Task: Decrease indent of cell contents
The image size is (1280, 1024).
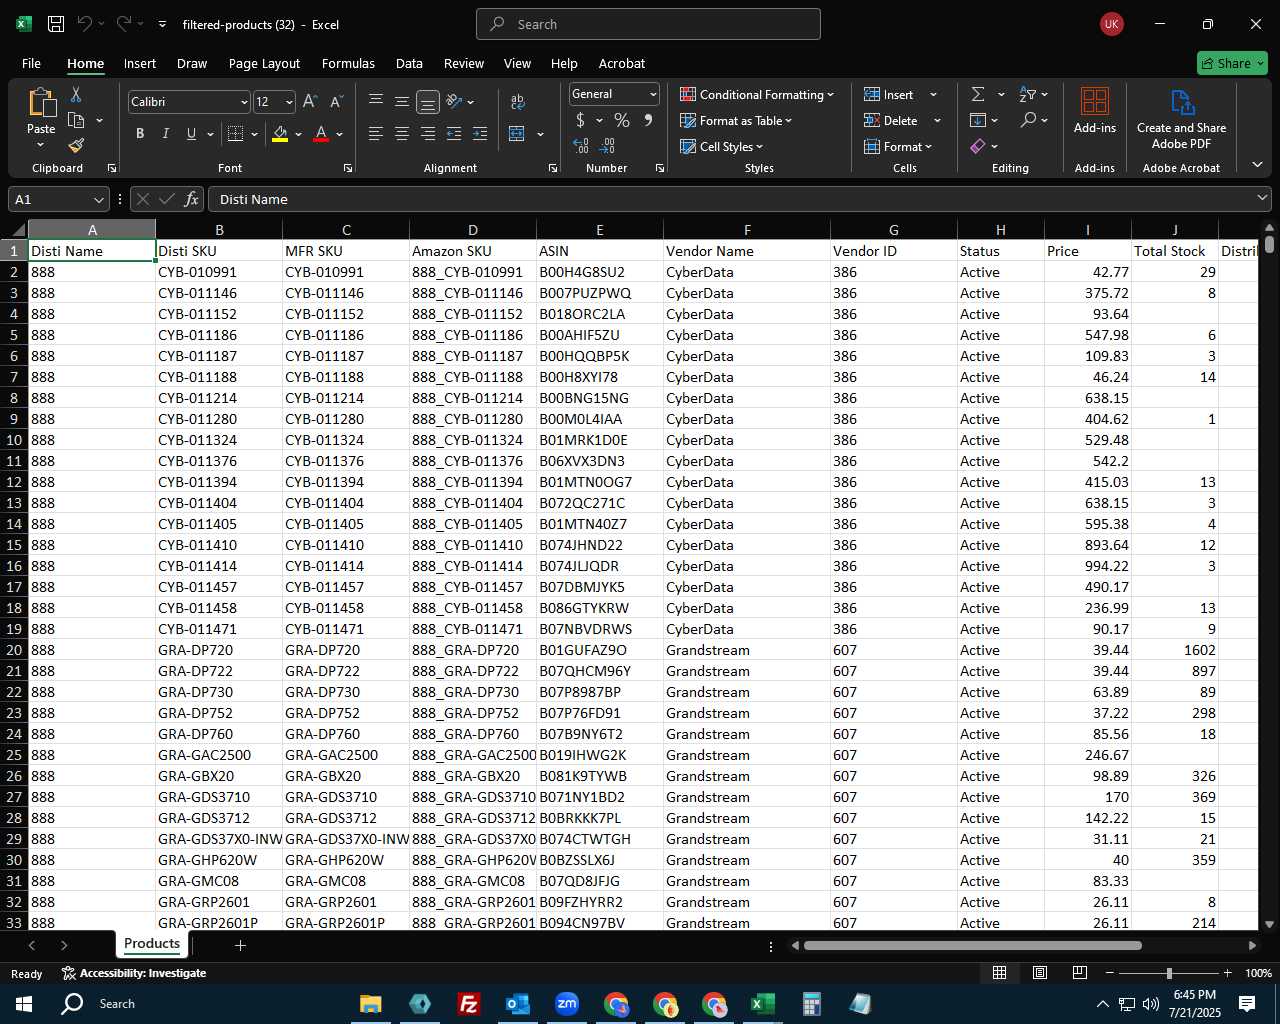Action: (454, 134)
